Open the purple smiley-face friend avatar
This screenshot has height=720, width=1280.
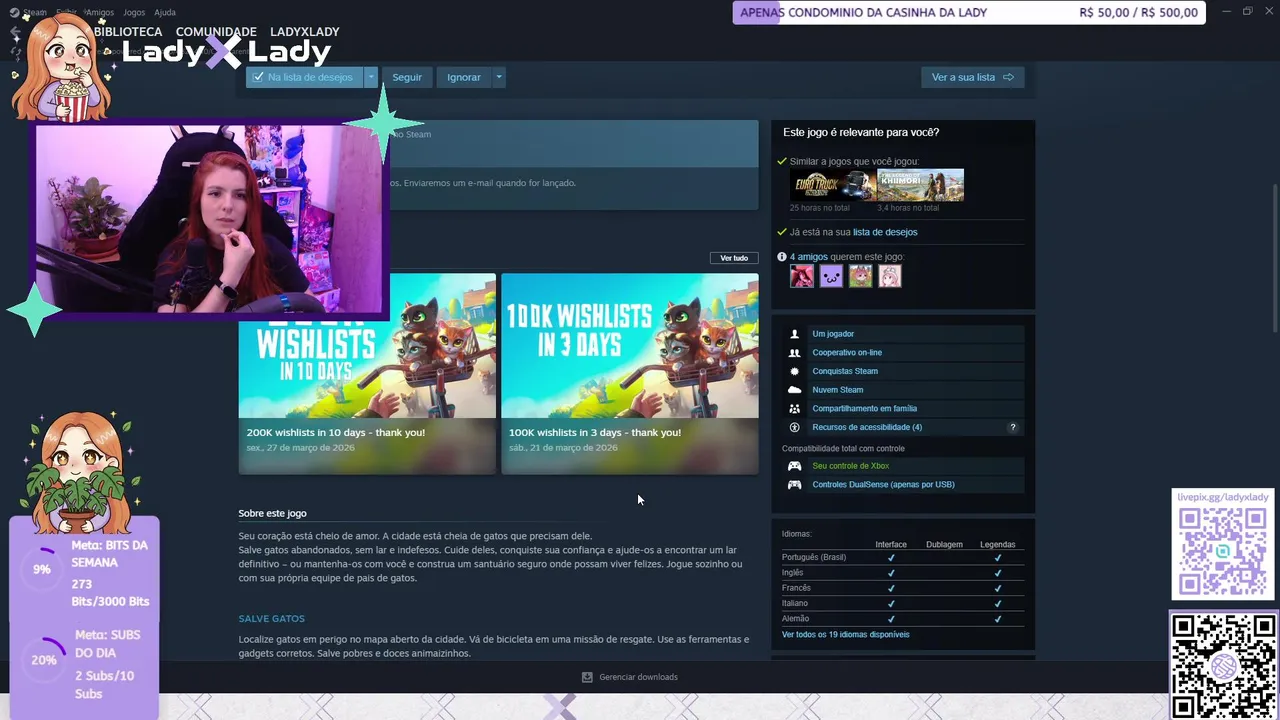click(831, 276)
